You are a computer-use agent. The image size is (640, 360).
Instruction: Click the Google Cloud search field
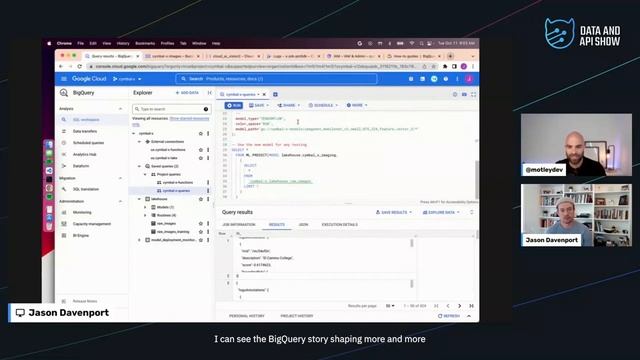[276, 79]
